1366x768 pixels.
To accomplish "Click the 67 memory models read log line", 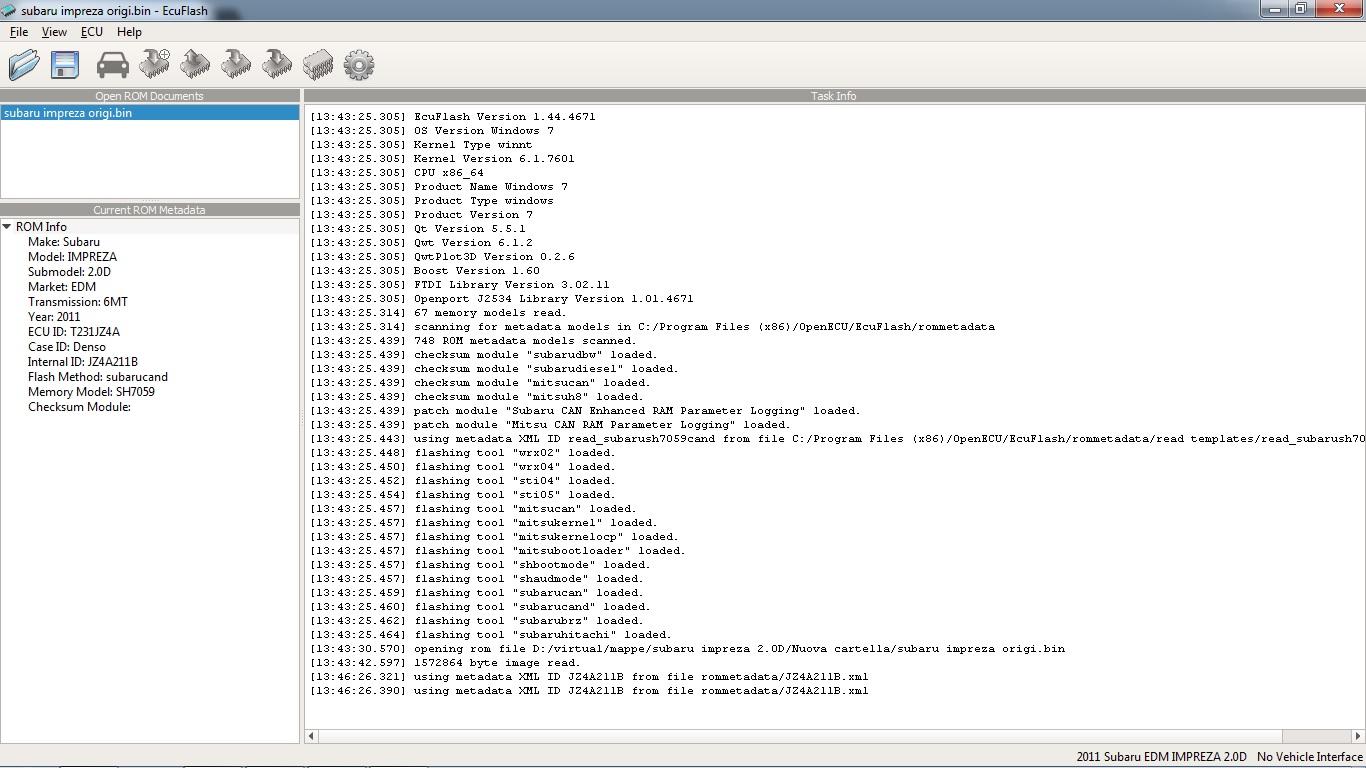I will [439, 312].
